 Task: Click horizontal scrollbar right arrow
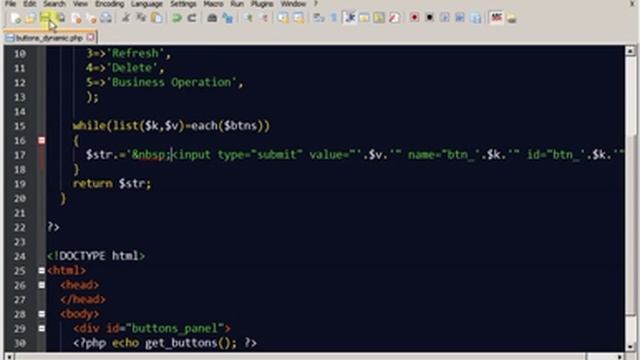[x=620, y=357]
